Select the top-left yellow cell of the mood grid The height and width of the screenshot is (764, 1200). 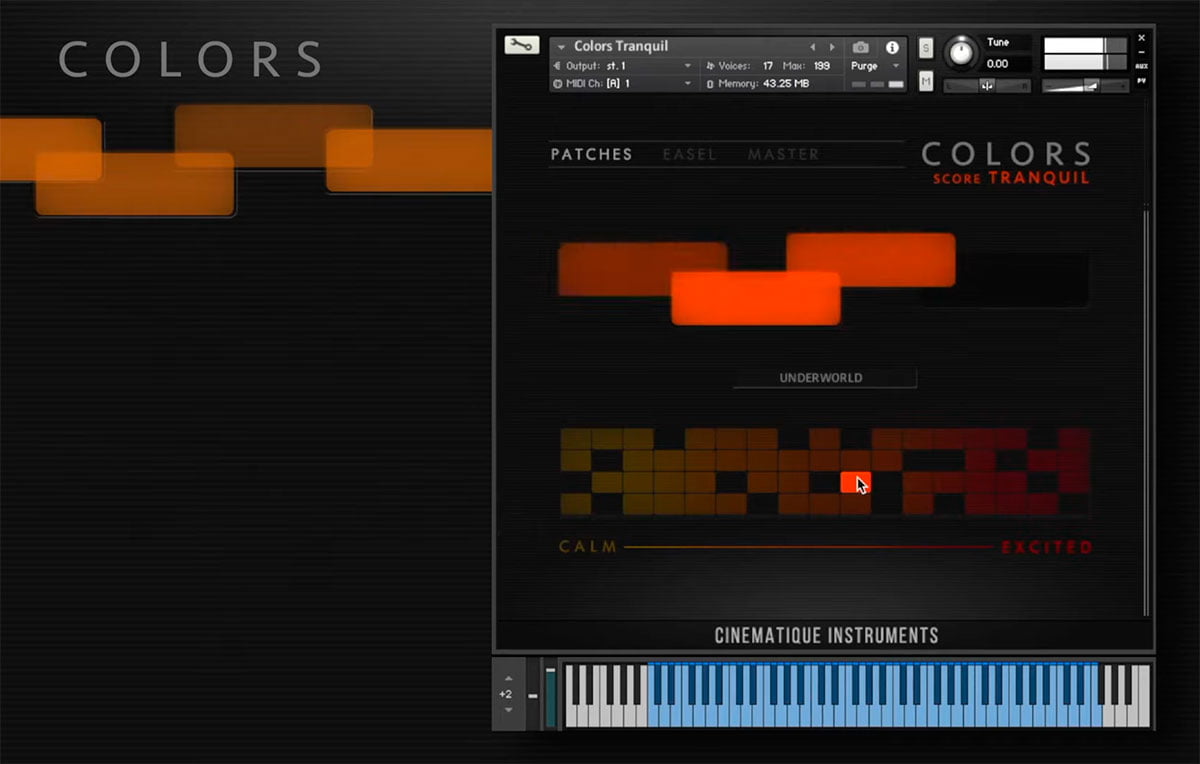coord(576,439)
